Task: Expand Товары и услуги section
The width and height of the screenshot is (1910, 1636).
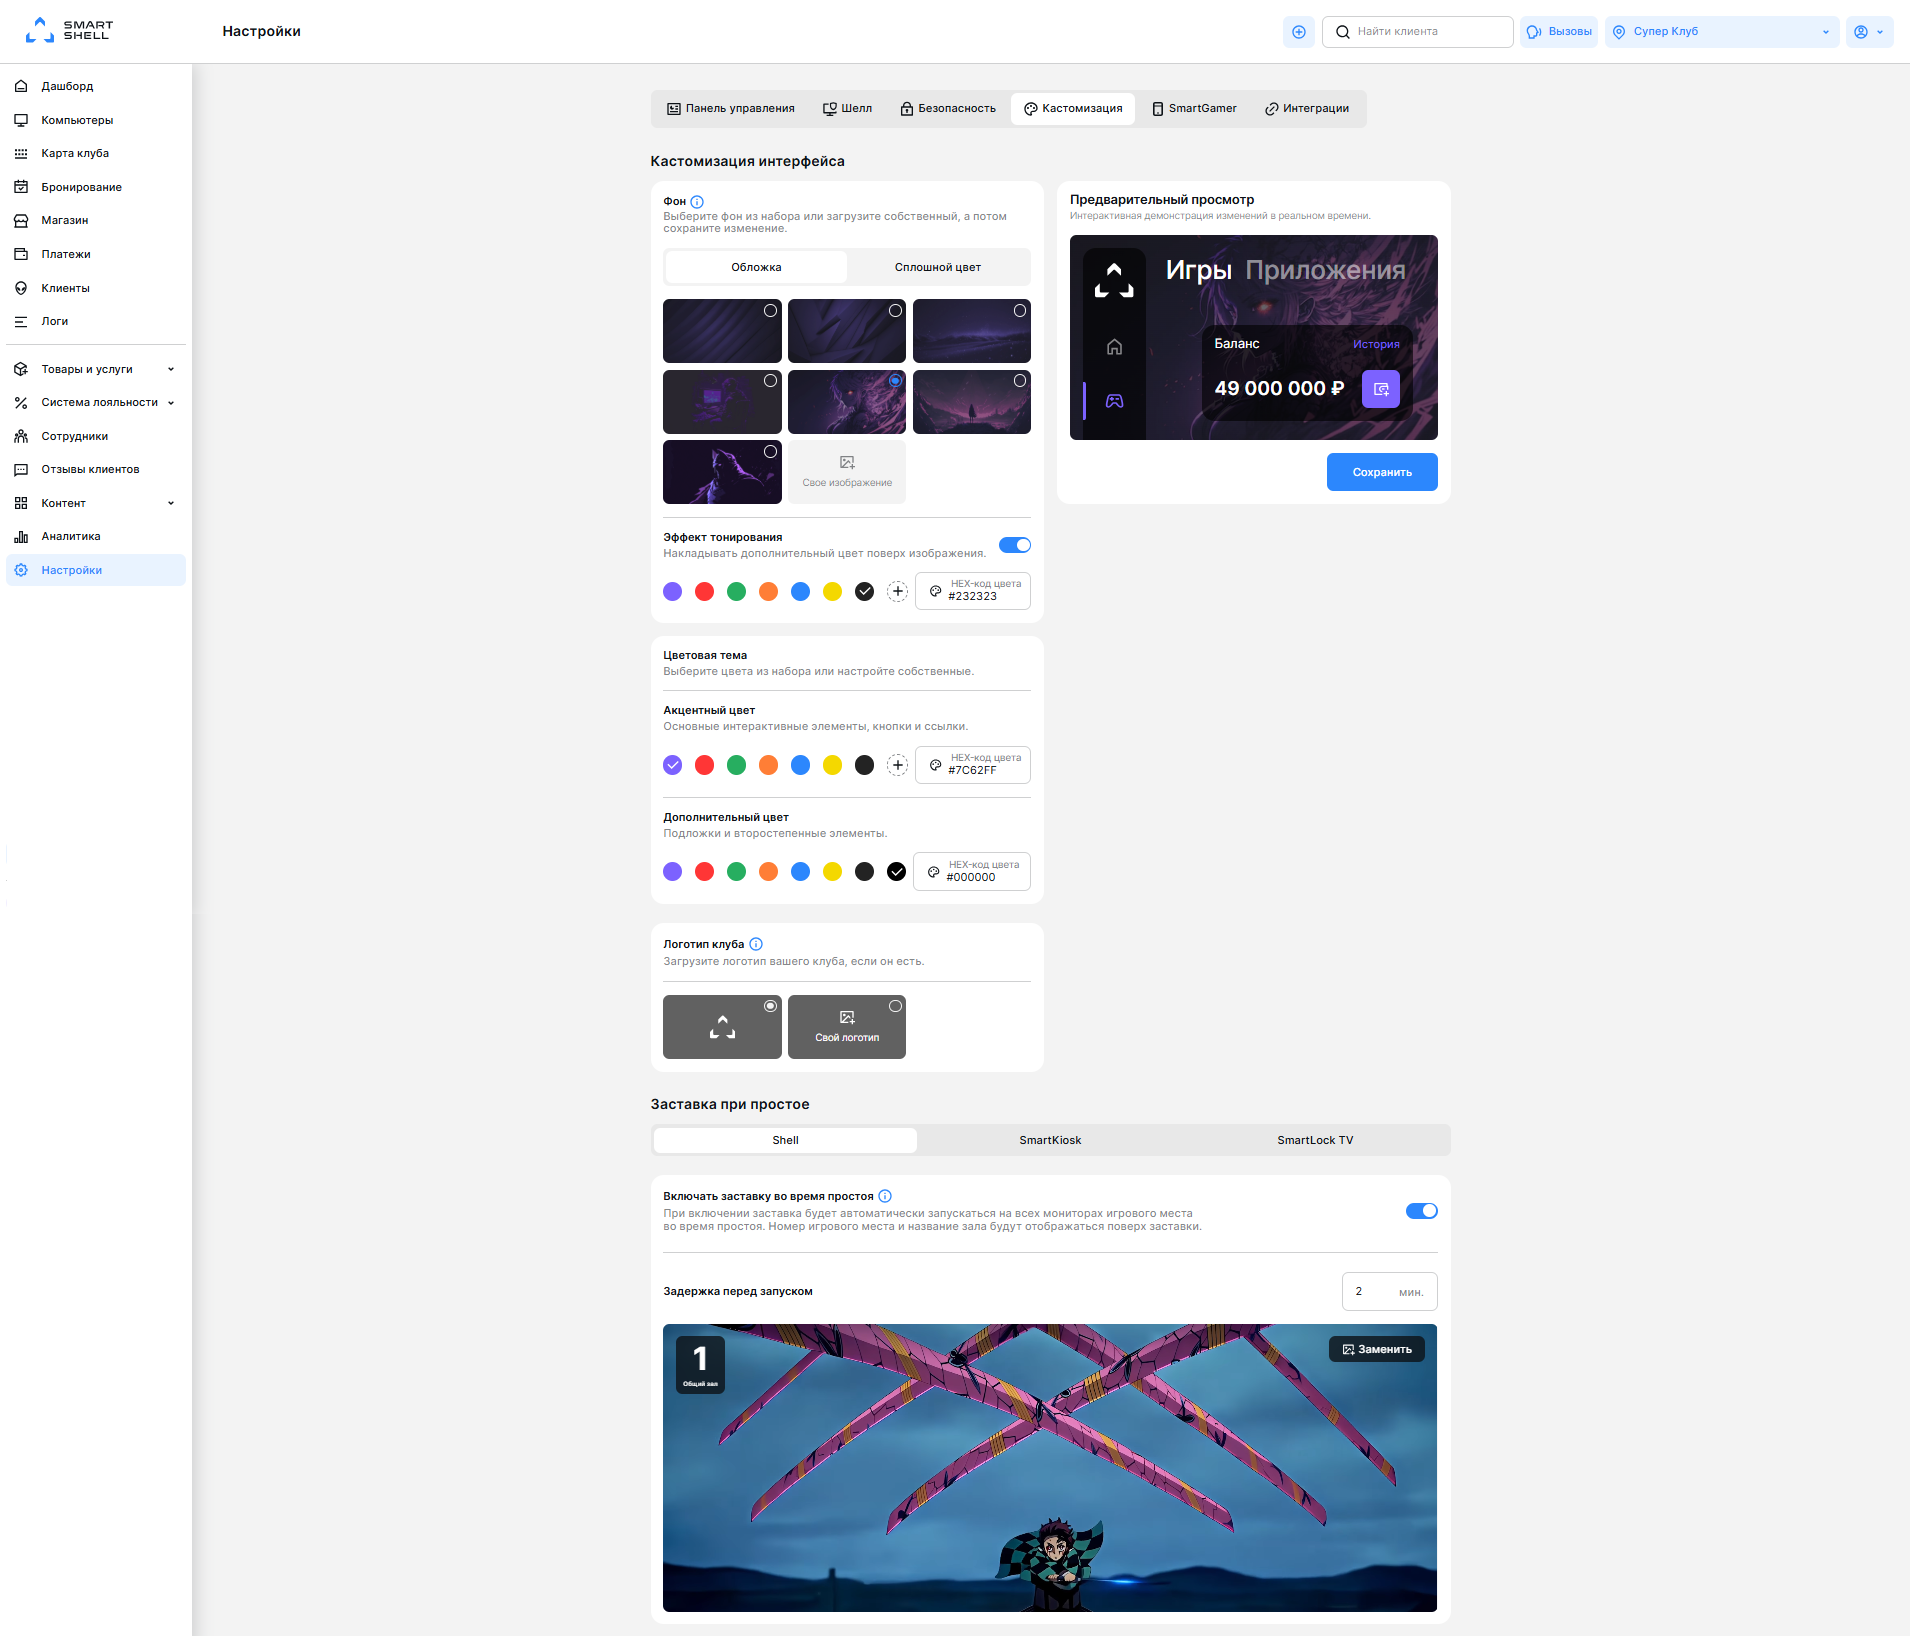Action: 96,369
